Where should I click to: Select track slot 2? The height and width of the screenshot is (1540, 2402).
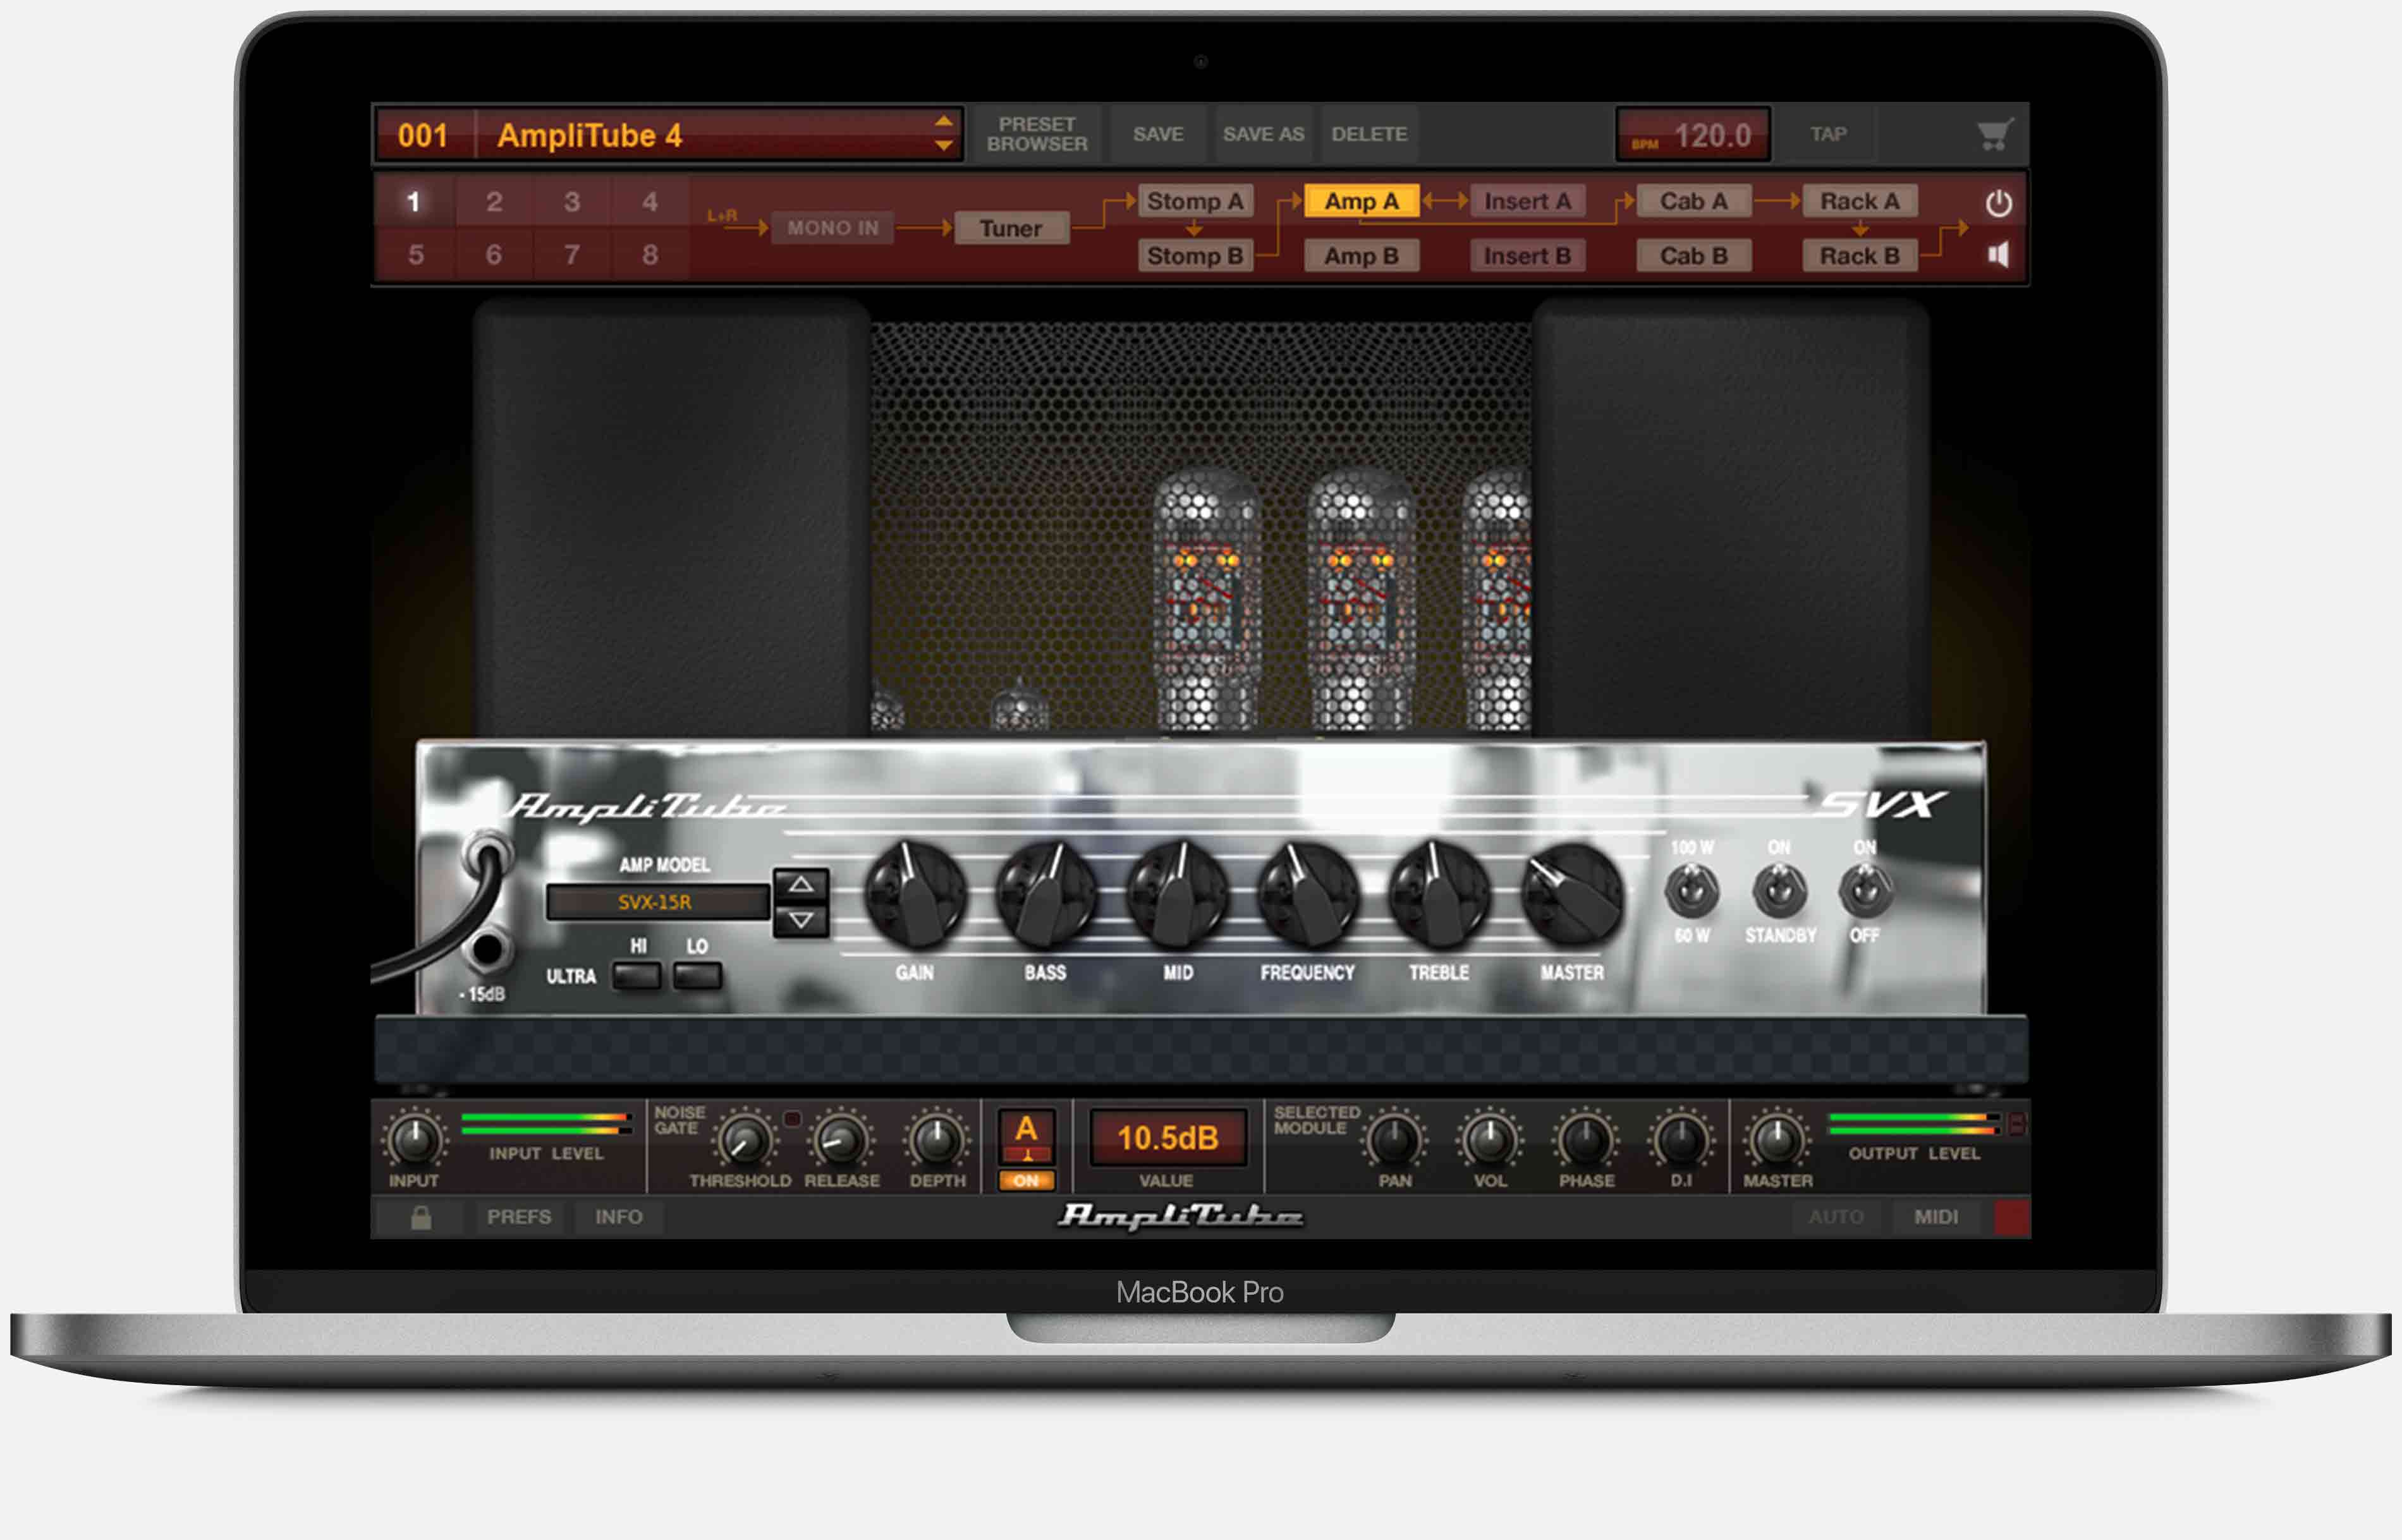[x=494, y=202]
